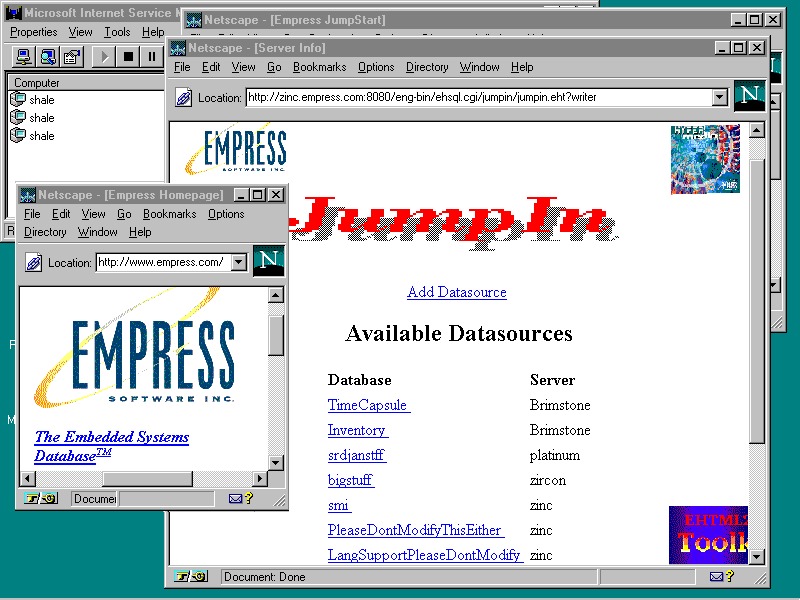
Task: Click the Connect to Server toolbar icon
Action: tap(21, 57)
